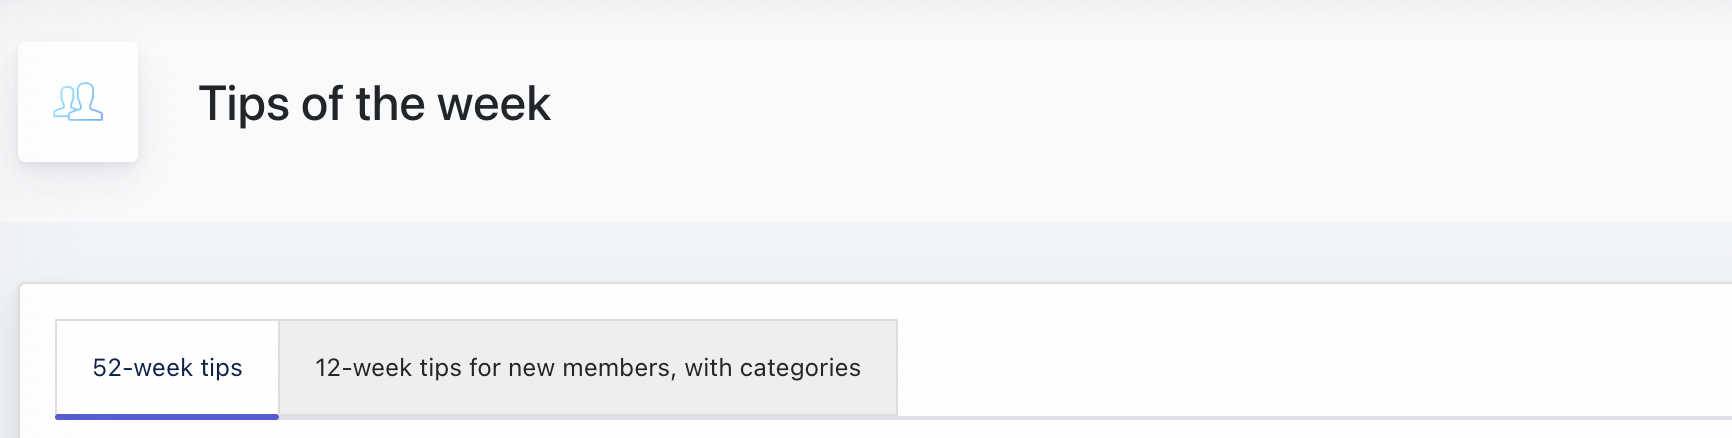Click the empty header area right of the title
The height and width of the screenshot is (438, 1732).
pos(1140,104)
